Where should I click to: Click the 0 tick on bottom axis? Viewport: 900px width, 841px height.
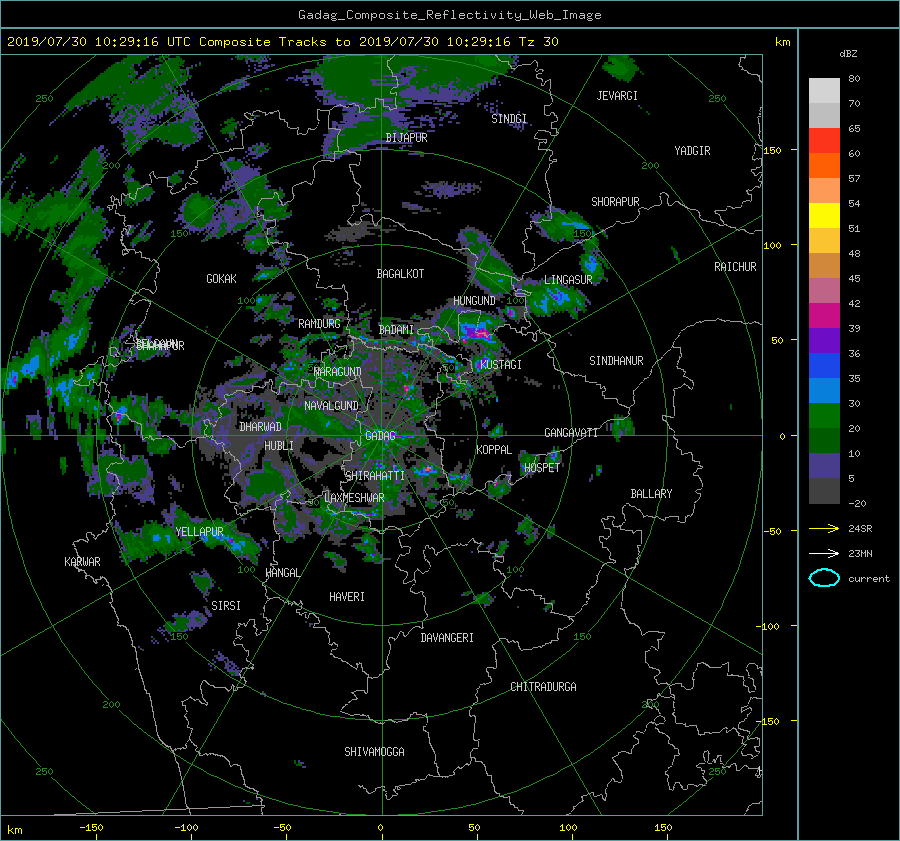(381, 828)
